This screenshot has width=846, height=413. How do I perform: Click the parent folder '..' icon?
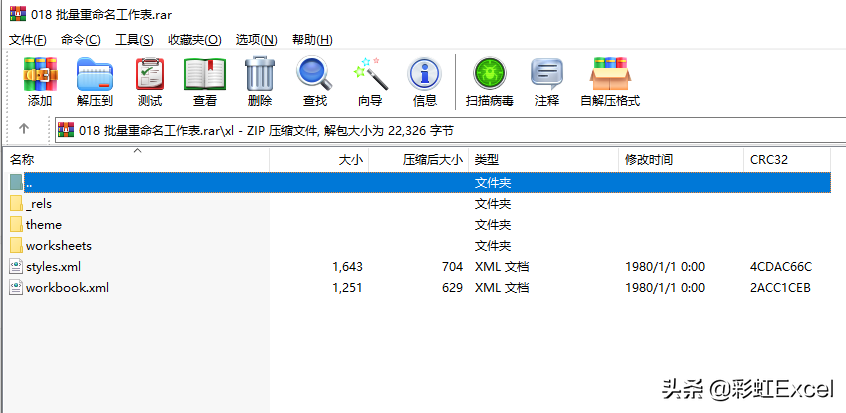16,182
